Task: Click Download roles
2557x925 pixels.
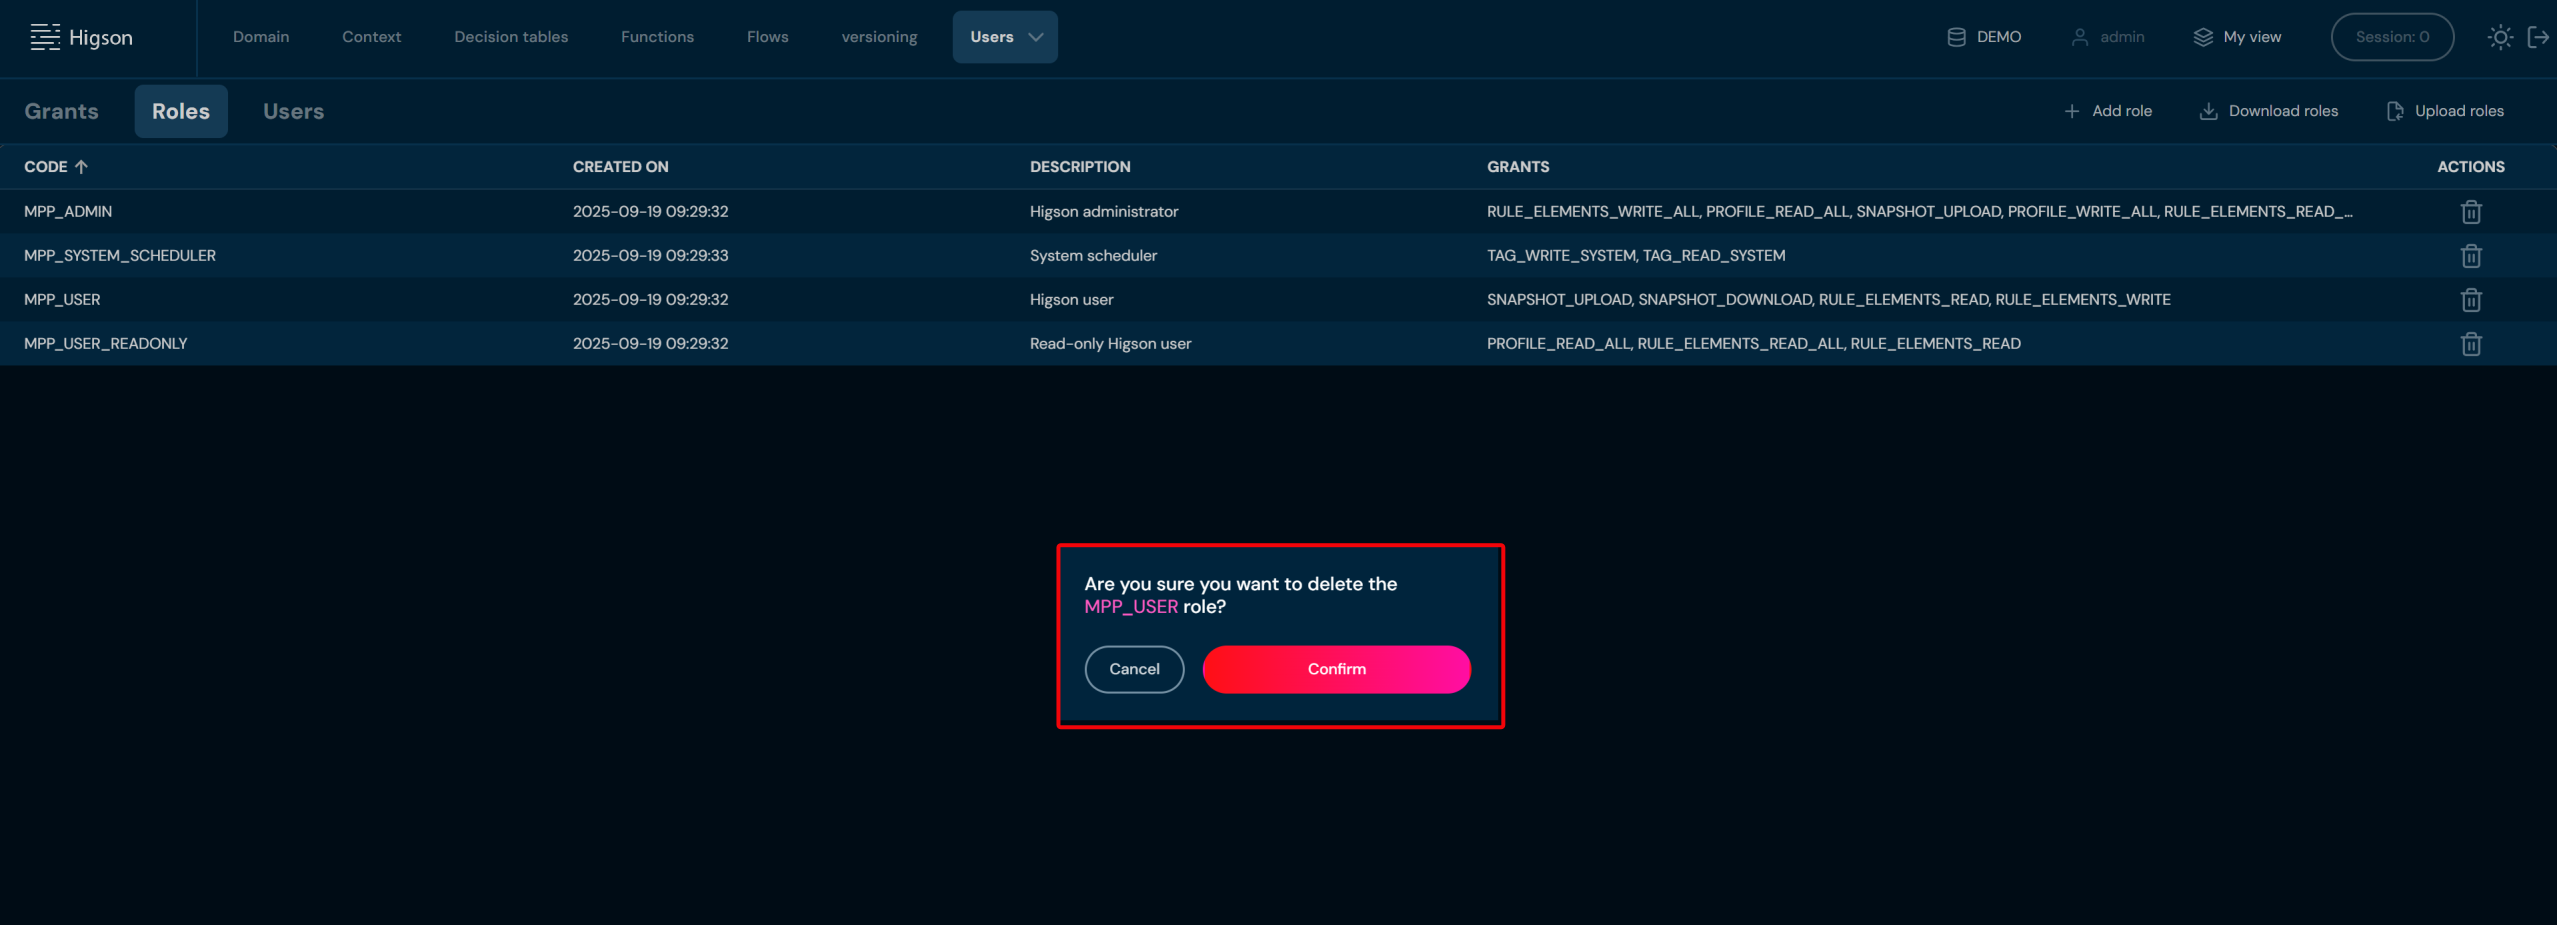Action: (x=2268, y=111)
